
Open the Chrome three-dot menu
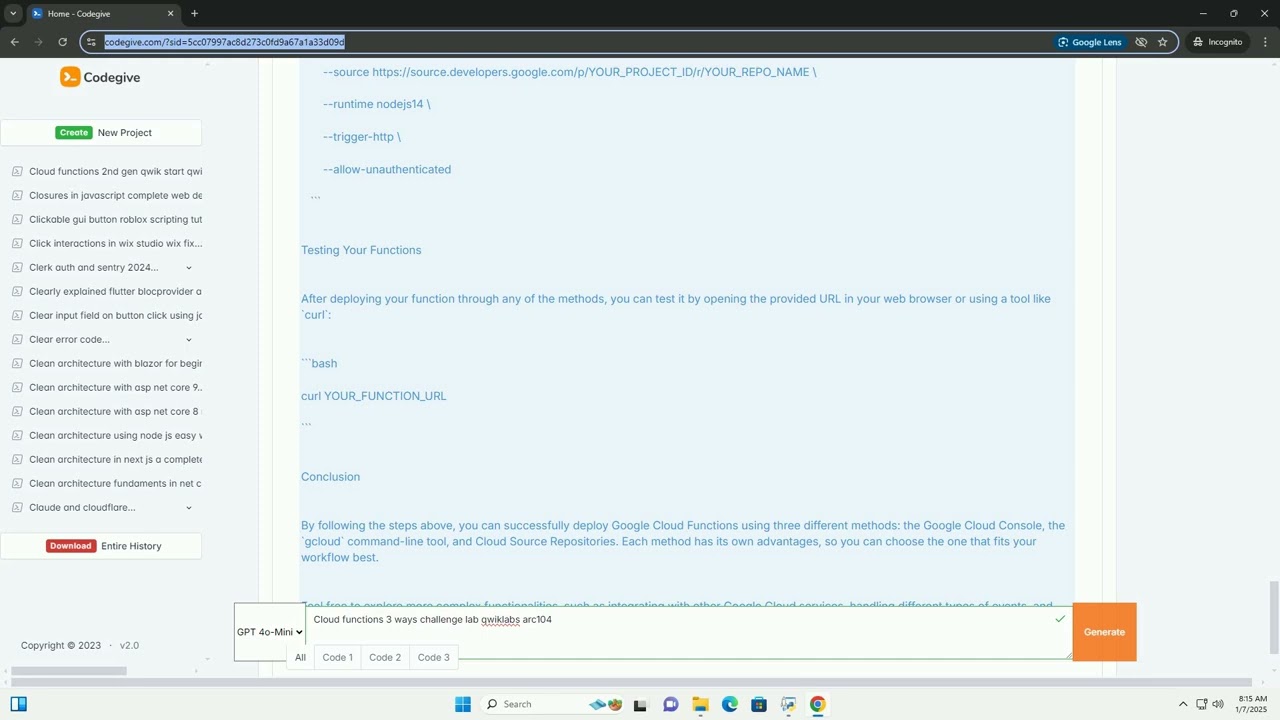click(x=1265, y=42)
